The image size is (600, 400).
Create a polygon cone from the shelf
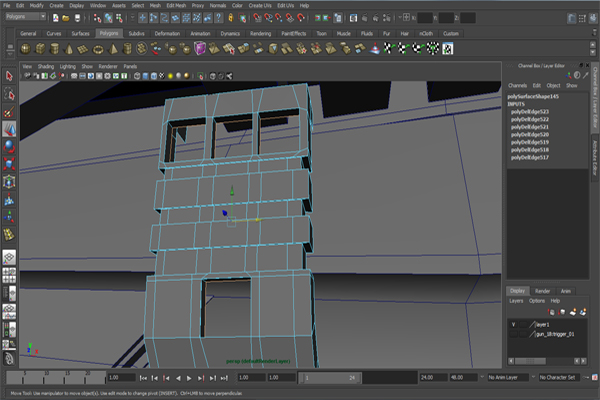69,49
